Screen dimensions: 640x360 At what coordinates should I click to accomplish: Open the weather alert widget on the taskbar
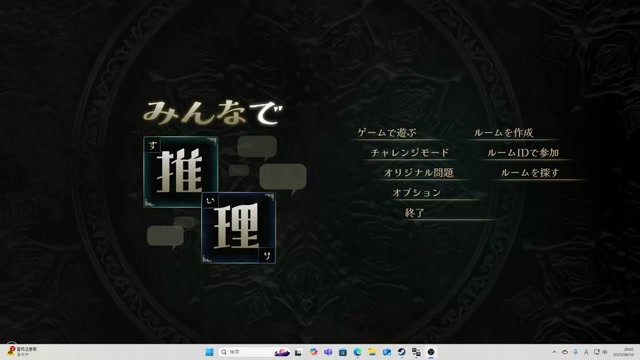click(x=22, y=352)
